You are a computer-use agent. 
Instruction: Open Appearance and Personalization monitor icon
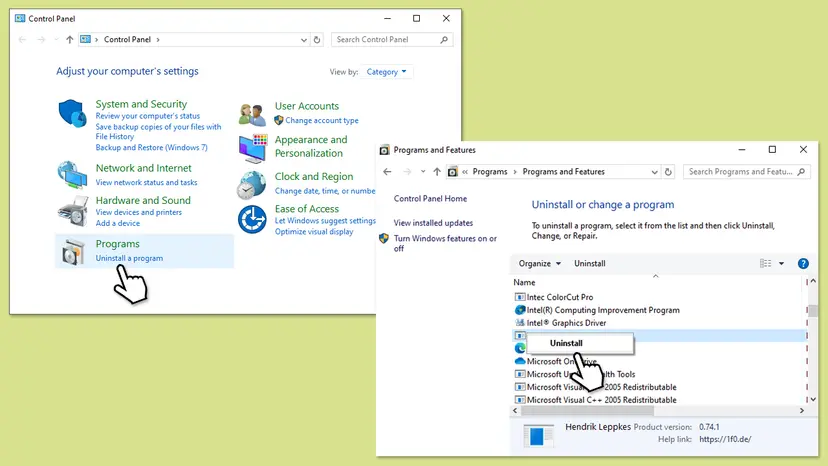[252, 148]
